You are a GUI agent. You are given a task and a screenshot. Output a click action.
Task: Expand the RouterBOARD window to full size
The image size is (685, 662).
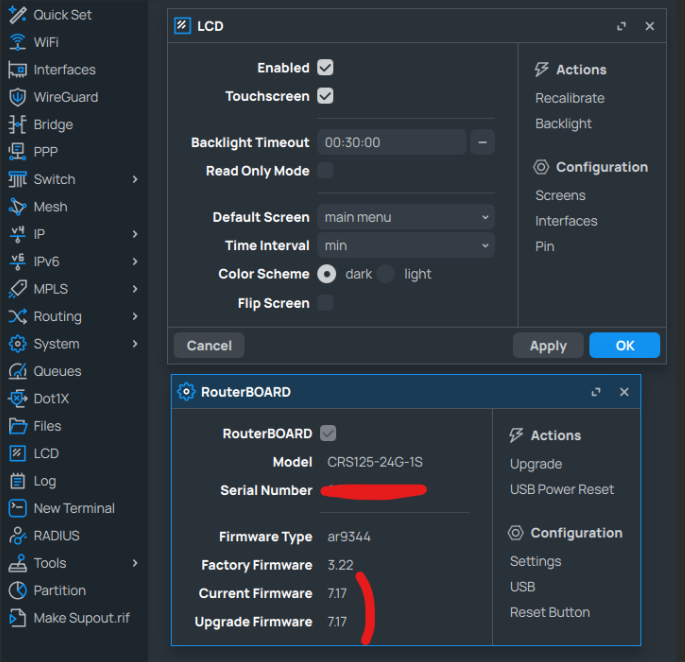coord(596,392)
